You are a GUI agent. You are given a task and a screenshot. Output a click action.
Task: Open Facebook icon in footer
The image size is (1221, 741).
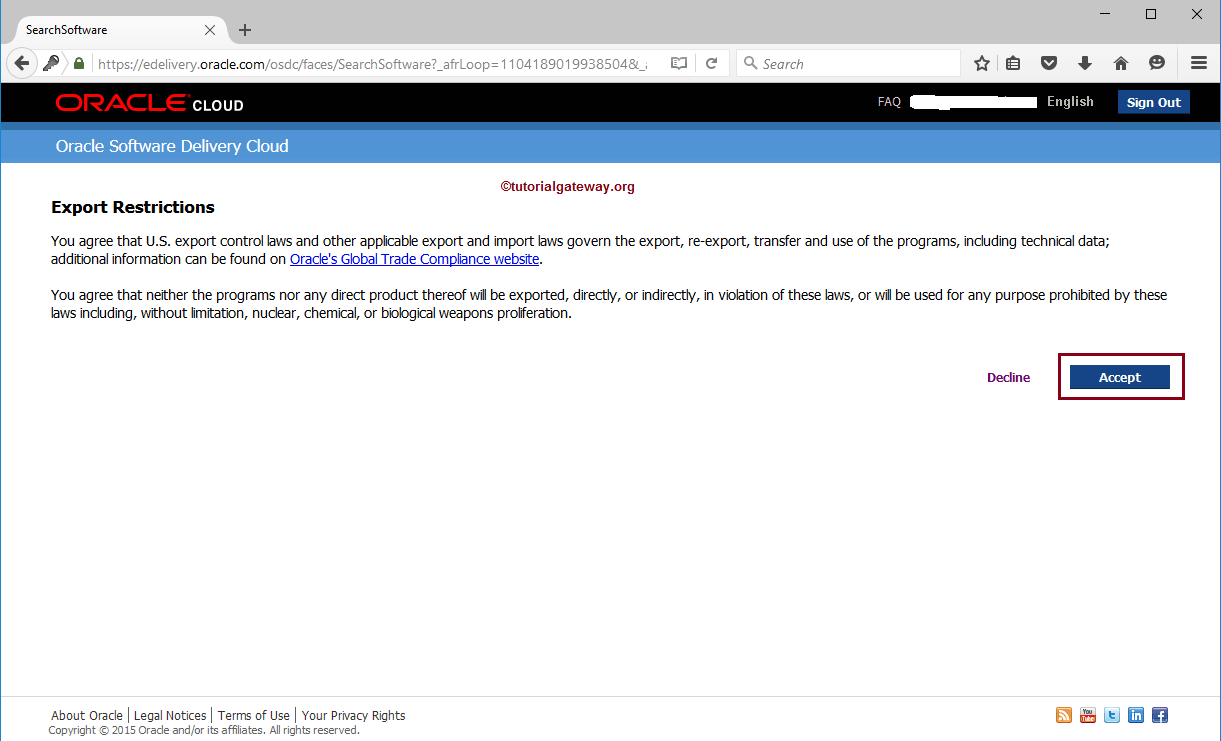1160,715
